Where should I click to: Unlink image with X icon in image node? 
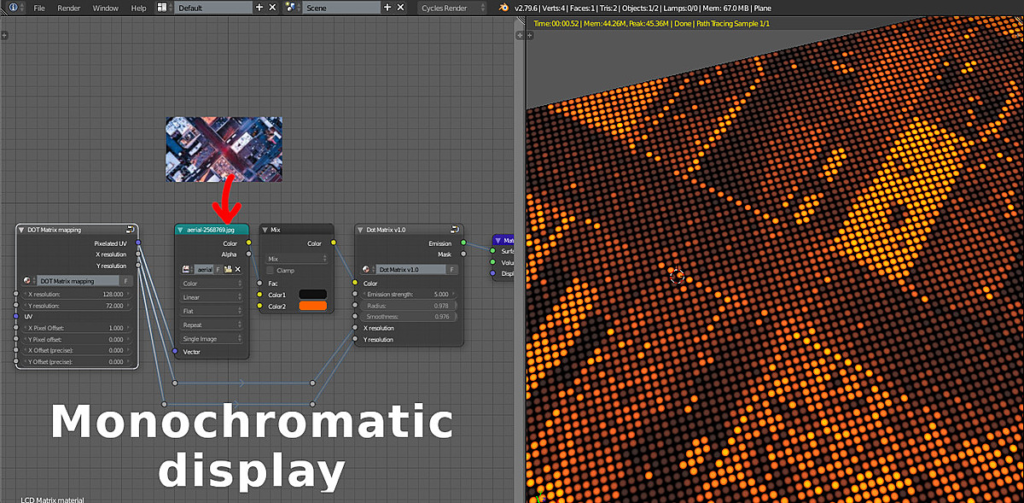point(238,269)
